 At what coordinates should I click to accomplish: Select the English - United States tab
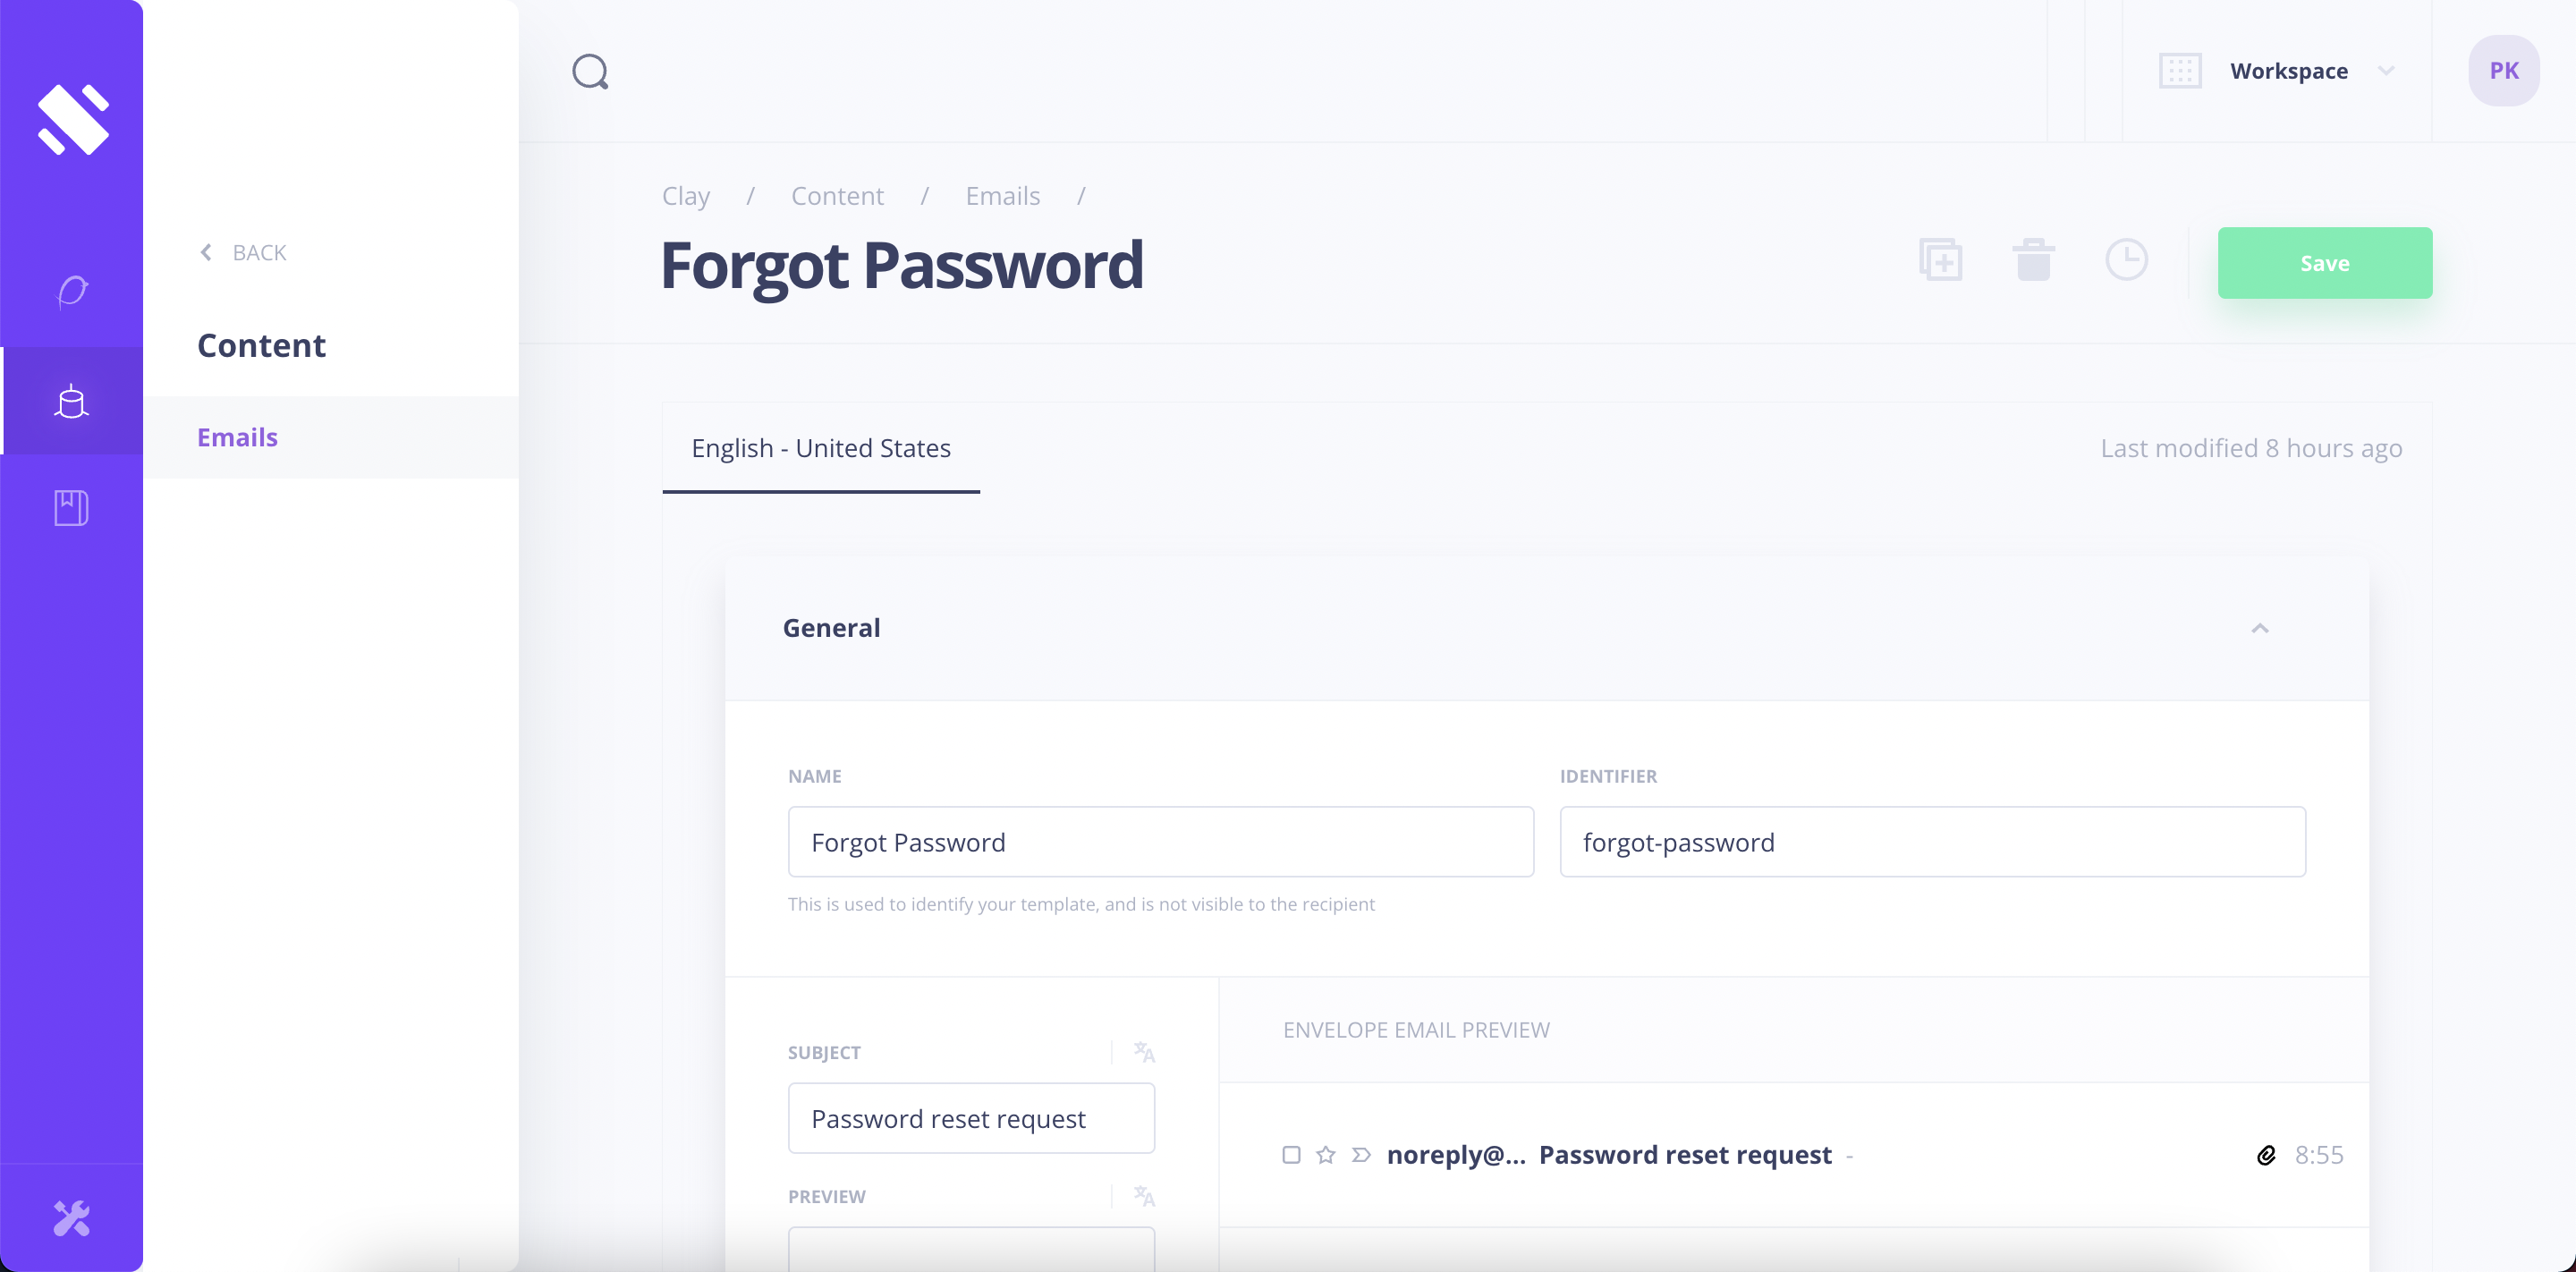821,447
